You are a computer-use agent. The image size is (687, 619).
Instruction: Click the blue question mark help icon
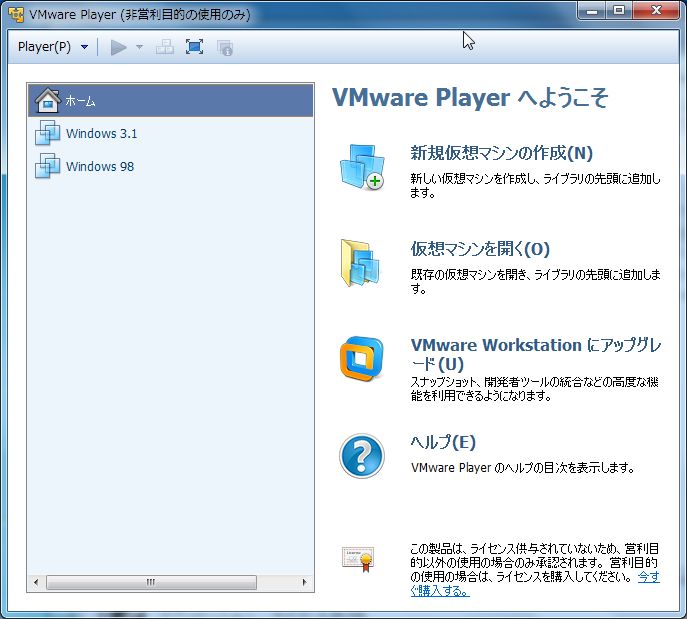point(362,456)
